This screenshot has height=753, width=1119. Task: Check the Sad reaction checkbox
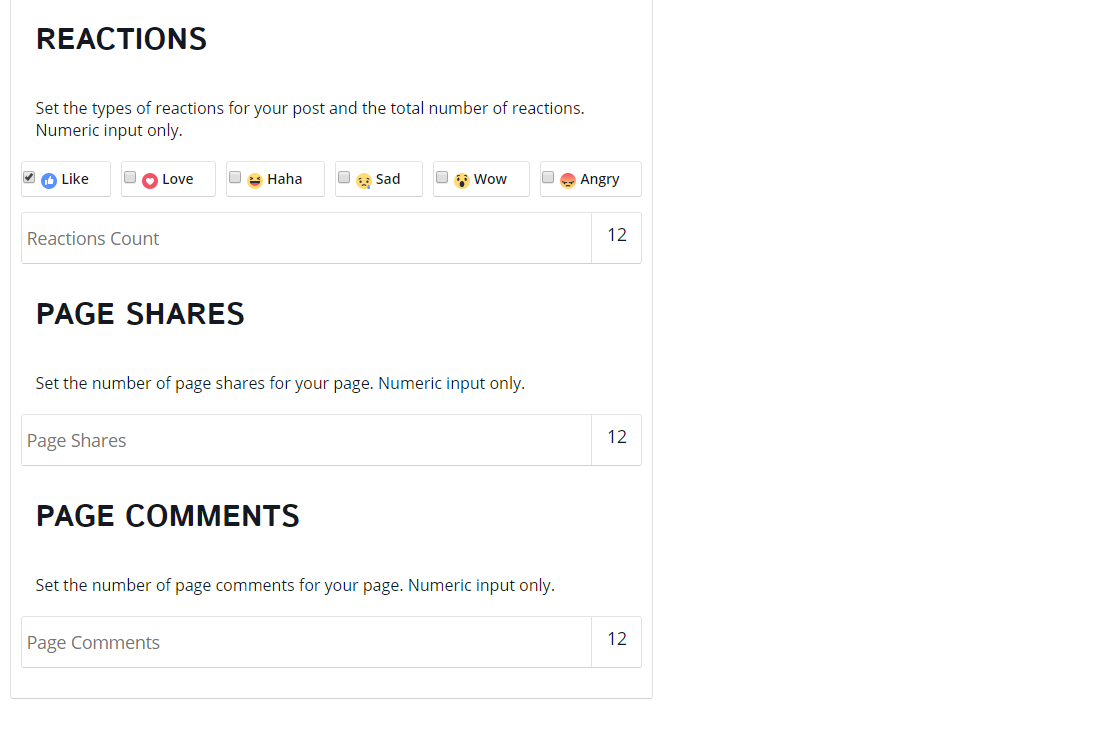point(344,177)
